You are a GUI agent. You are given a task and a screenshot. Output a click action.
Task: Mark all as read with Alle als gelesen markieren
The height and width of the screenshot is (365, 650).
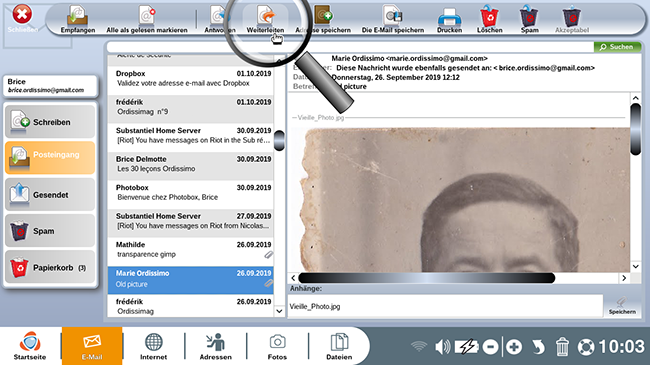point(147,19)
